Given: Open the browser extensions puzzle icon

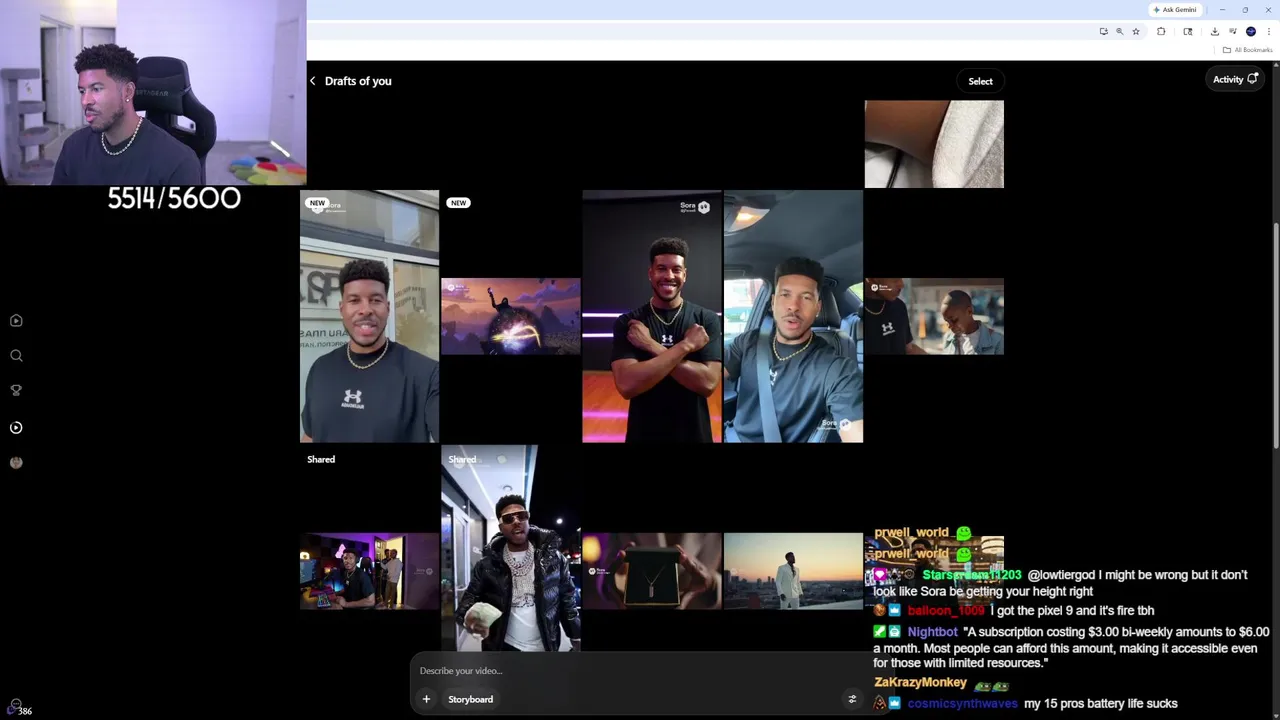Looking at the screenshot, I should 1161,32.
